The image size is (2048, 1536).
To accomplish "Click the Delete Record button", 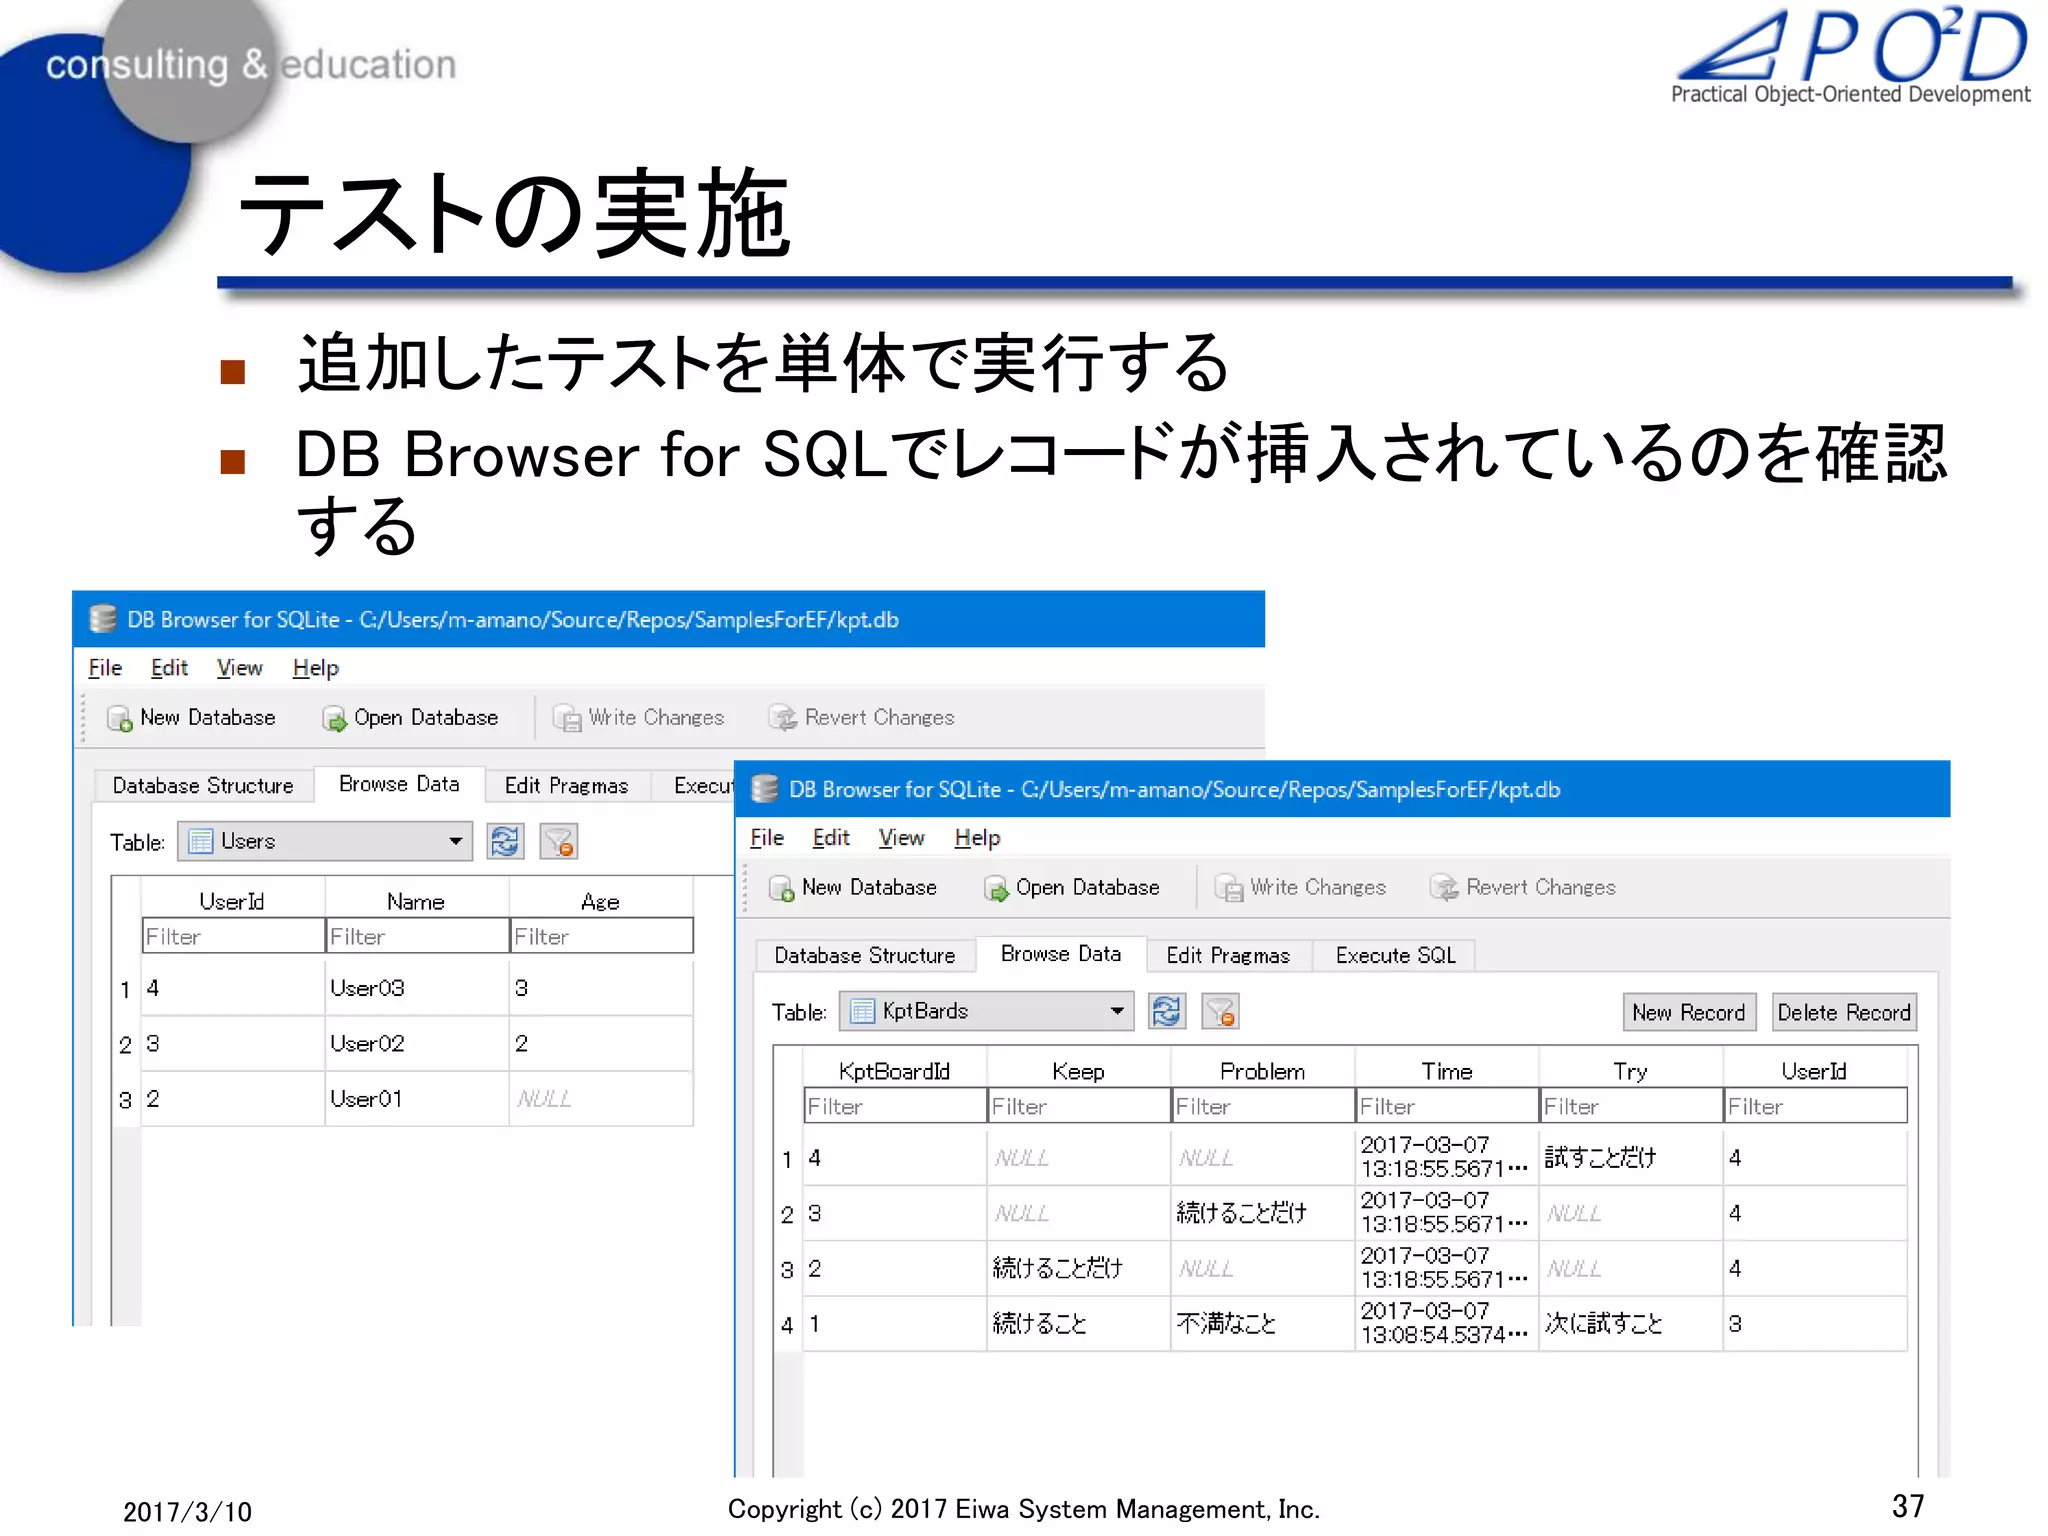I will tap(1844, 1012).
